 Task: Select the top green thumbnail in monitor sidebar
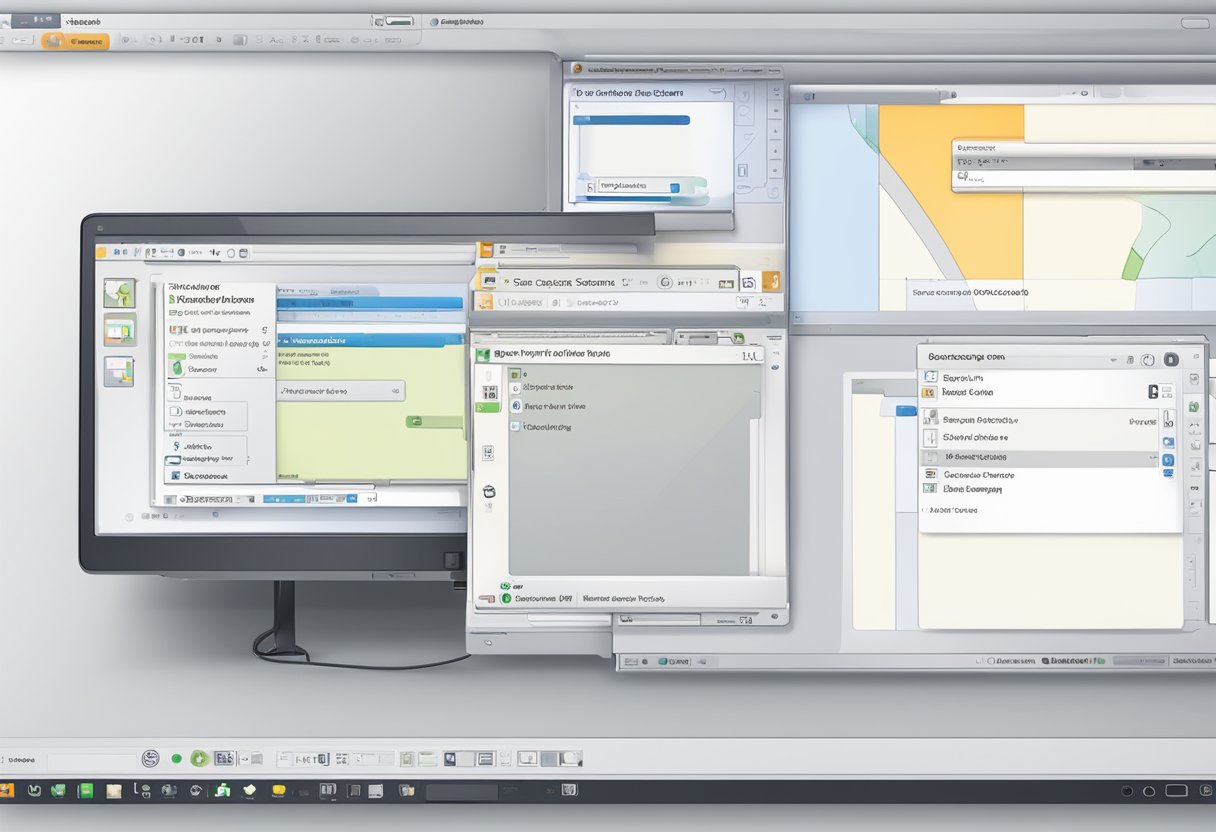[119, 293]
